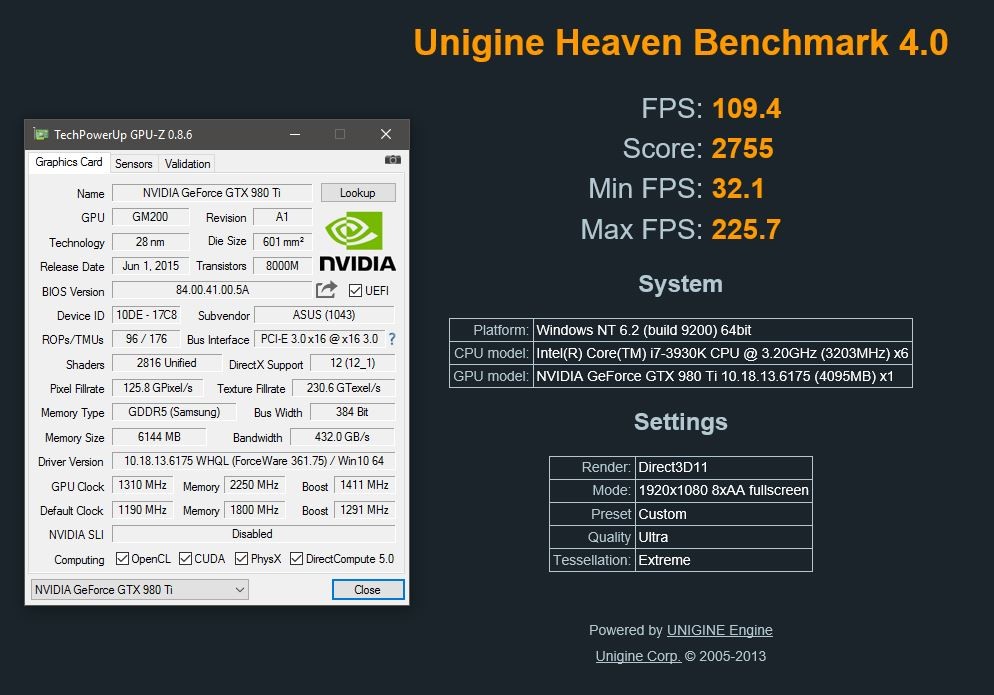Toggle the OpenCL checkbox
The image size is (994, 695).
coord(122,559)
